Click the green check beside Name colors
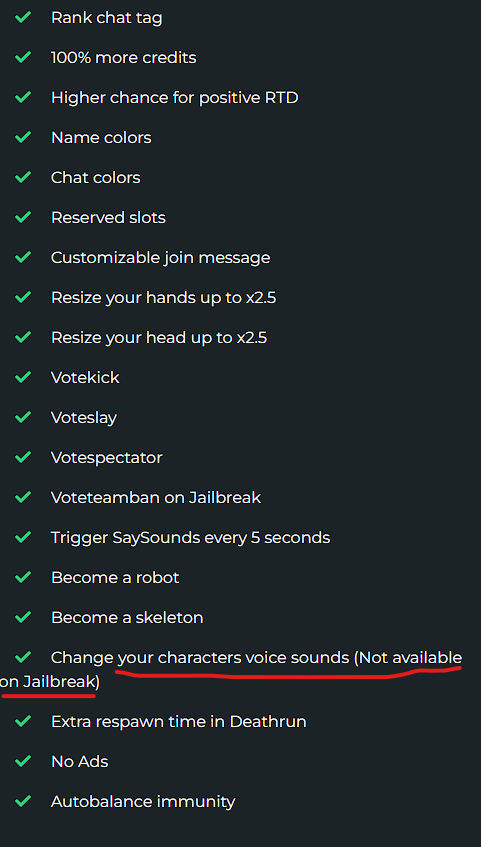This screenshot has height=847, width=481. (x=23, y=138)
